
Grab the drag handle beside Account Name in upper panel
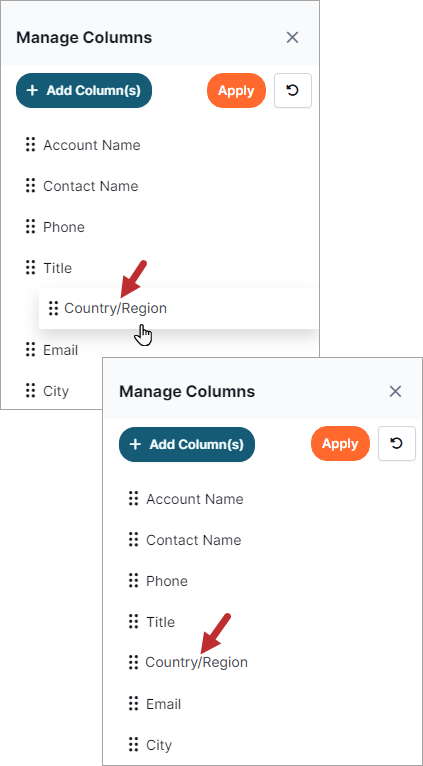click(x=30, y=145)
